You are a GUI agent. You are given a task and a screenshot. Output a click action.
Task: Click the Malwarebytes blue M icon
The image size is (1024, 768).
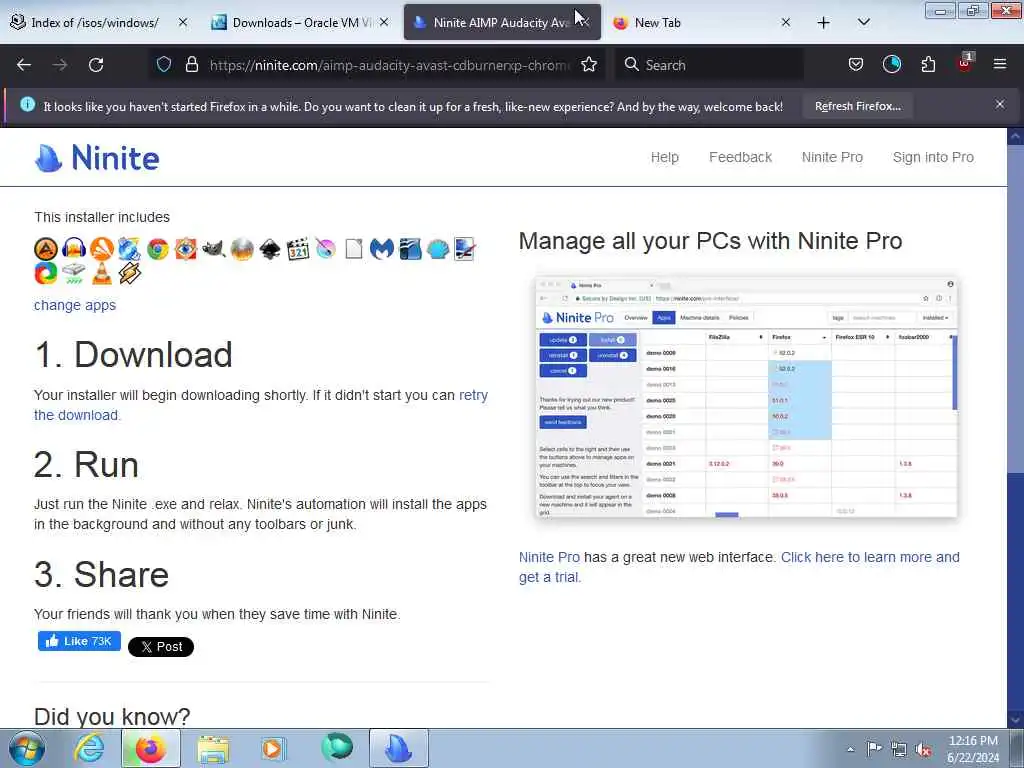click(x=381, y=249)
